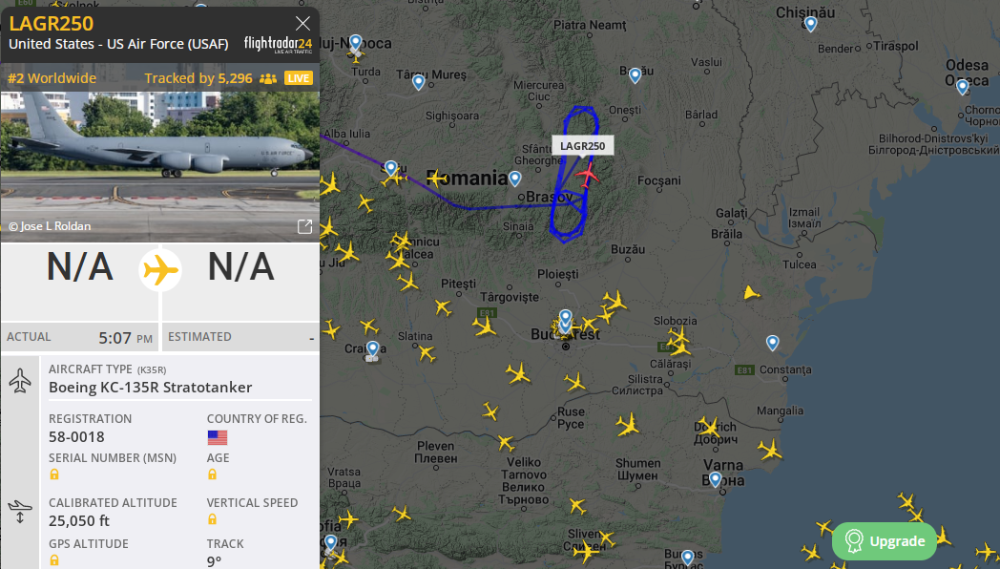Open the KC-135 aircraft photo thumbnail

tap(160, 166)
